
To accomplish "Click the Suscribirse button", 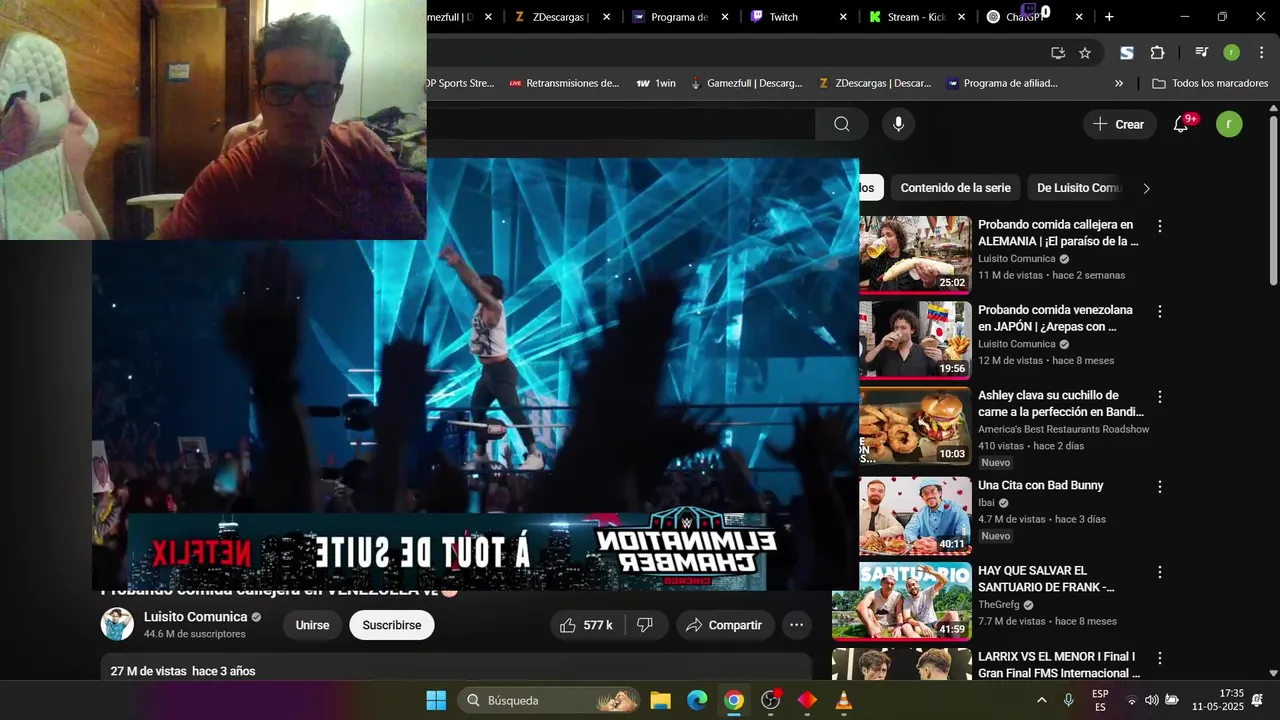I will click(392, 625).
